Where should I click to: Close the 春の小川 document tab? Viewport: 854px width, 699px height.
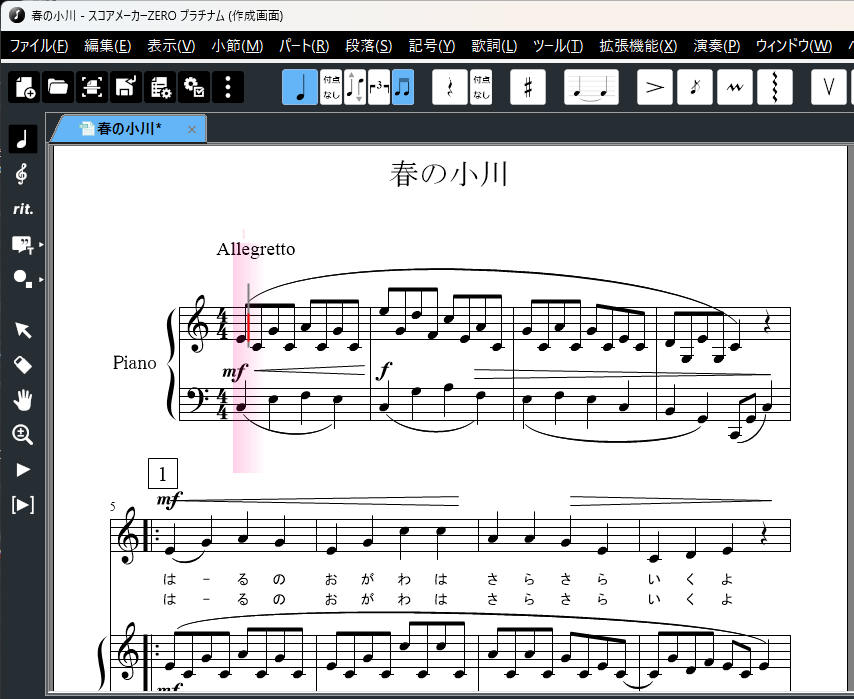(192, 129)
